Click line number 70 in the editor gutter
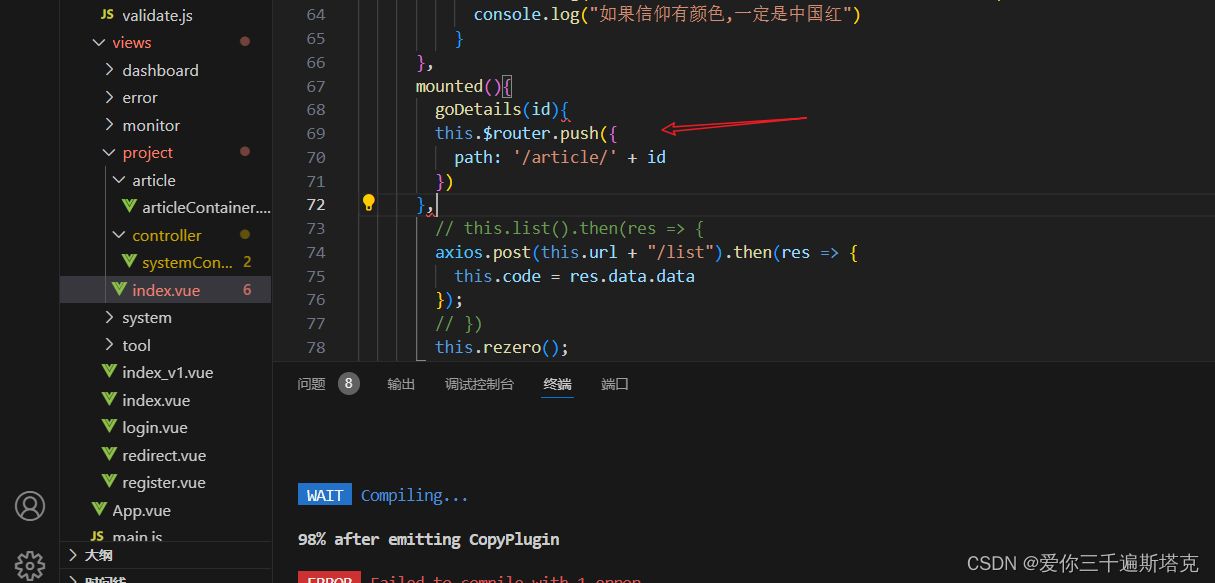Viewport: 1215px width, 583px height. (x=316, y=156)
